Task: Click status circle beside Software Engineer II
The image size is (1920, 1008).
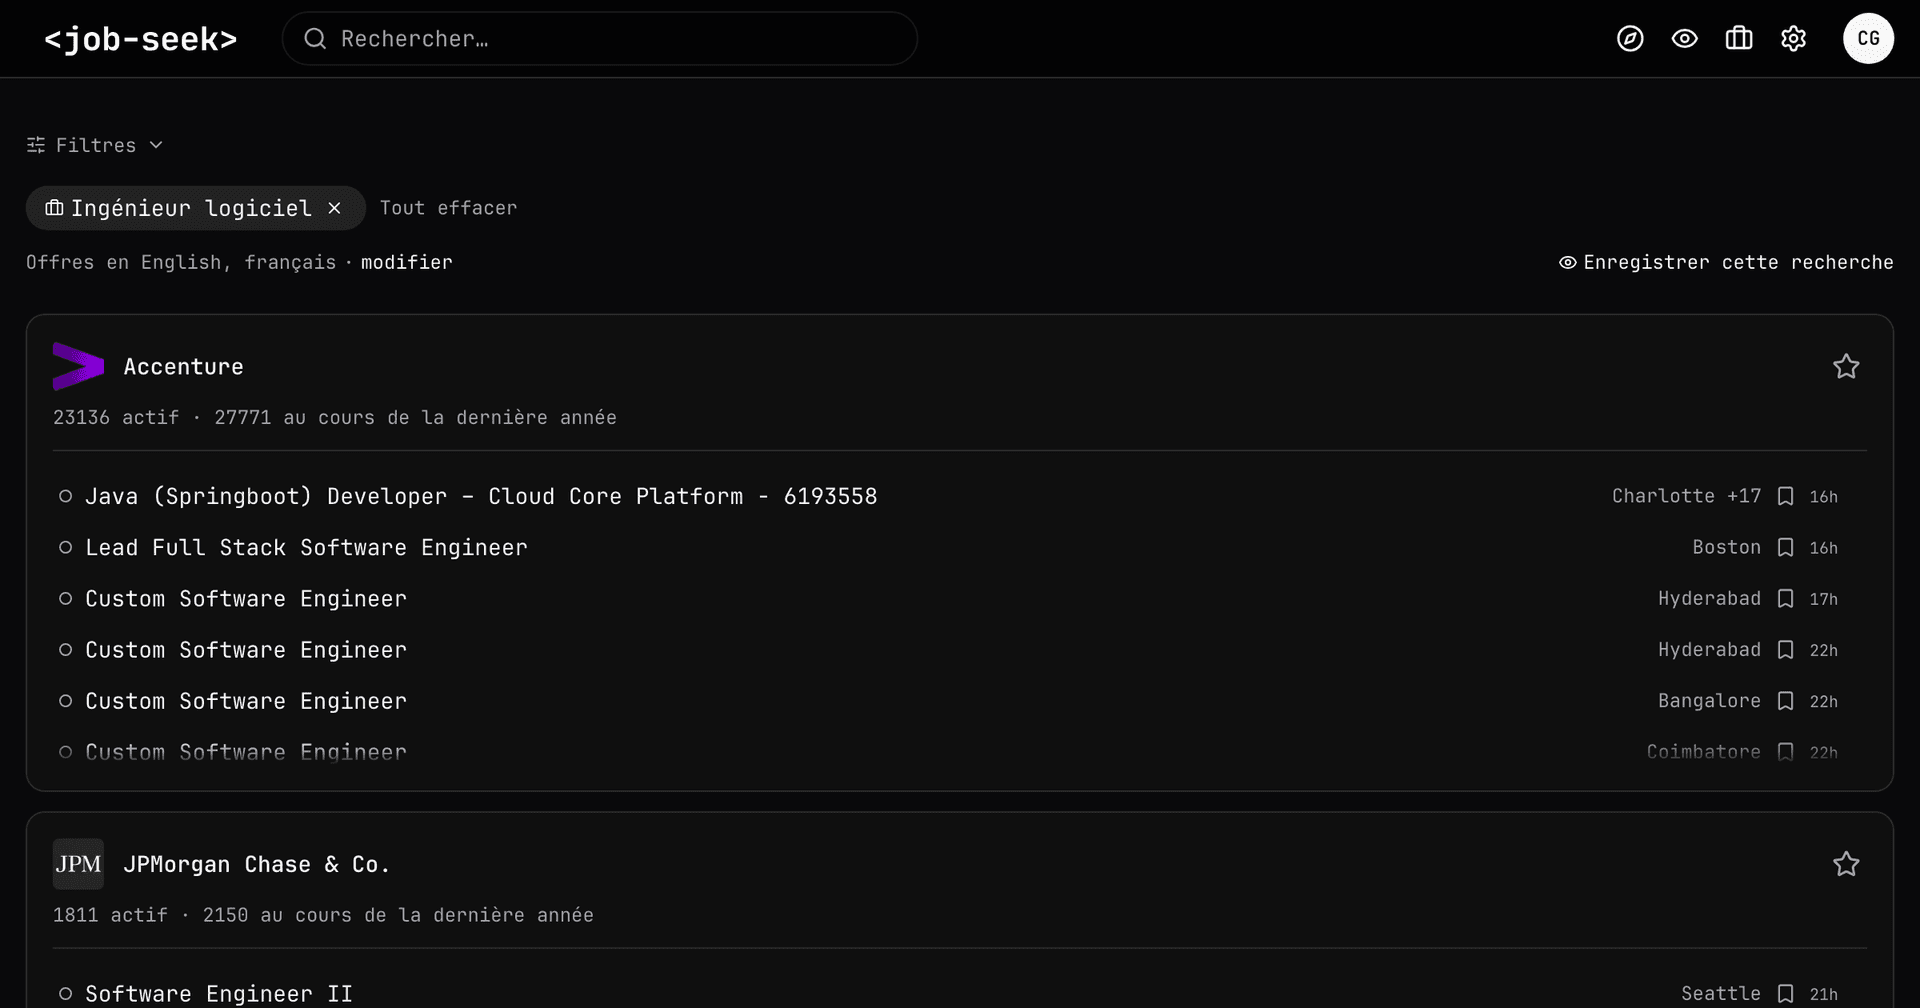Action: click(65, 994)
